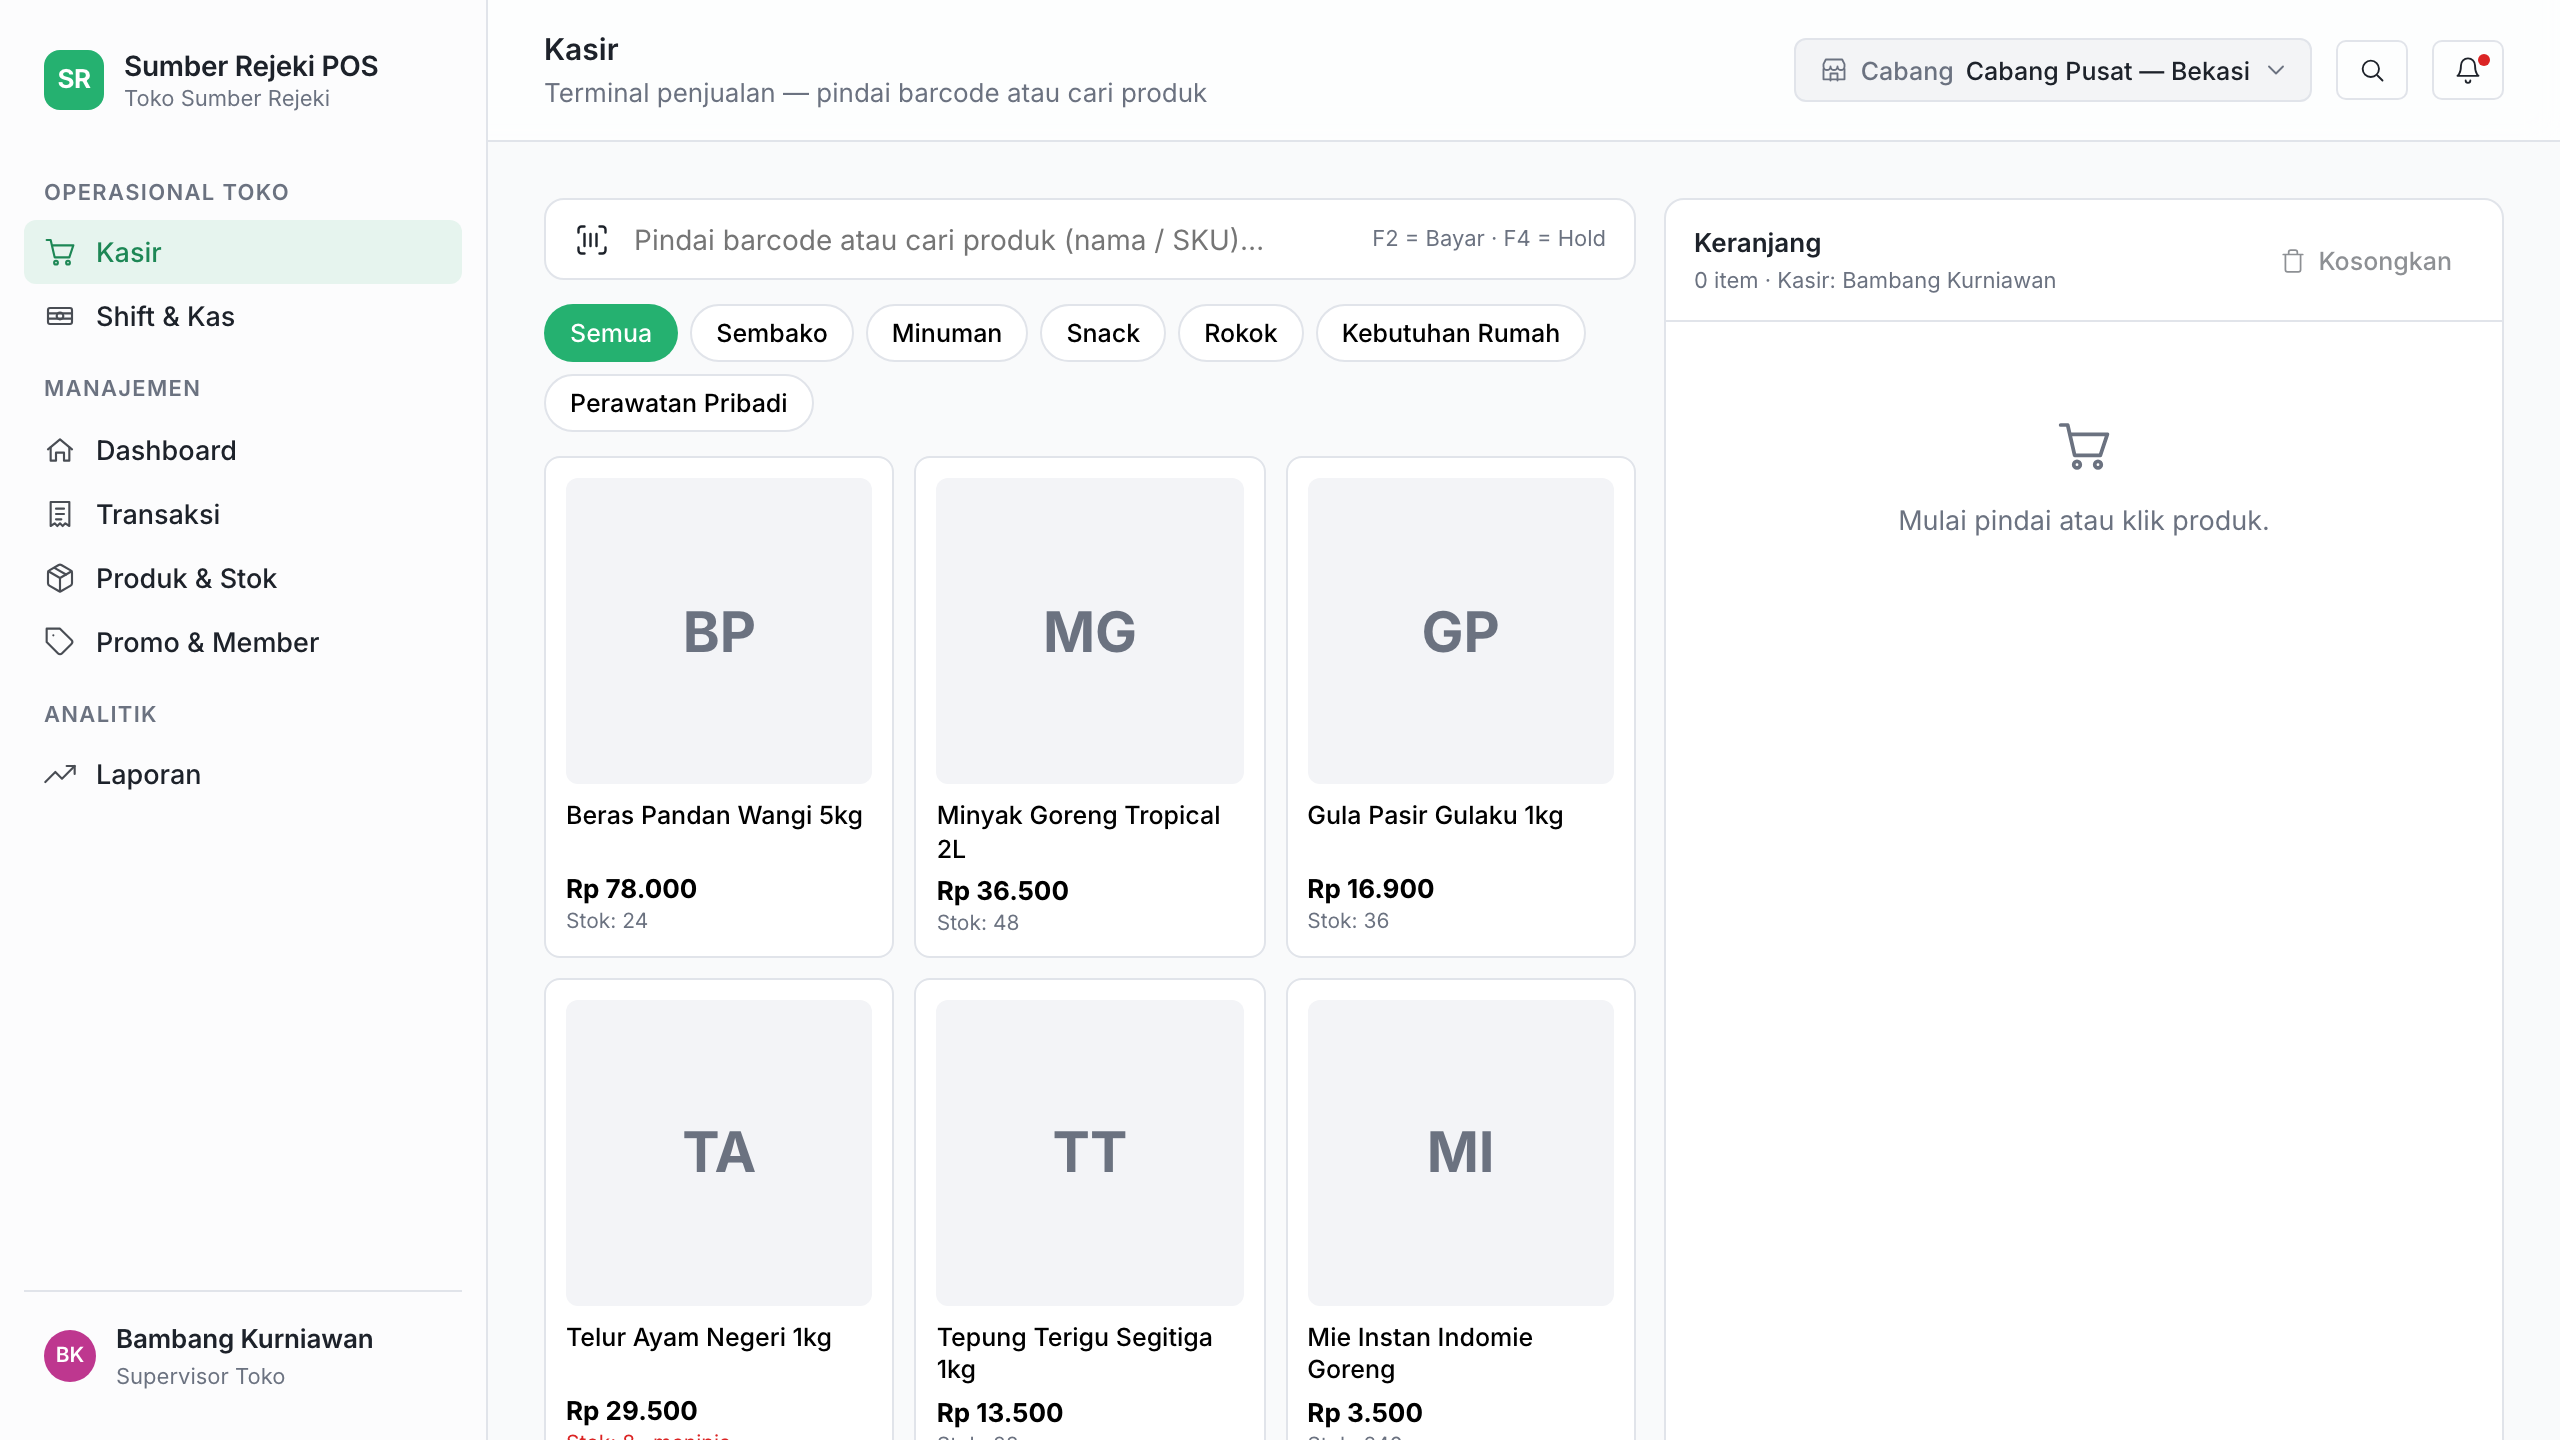
Task: Select the Semua category filter
Action: point(611,333)
